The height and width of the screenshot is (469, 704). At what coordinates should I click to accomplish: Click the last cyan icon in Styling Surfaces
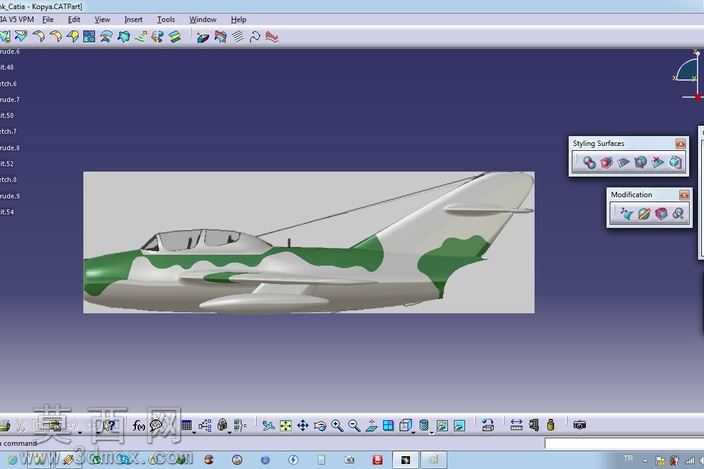click(674, 162)
